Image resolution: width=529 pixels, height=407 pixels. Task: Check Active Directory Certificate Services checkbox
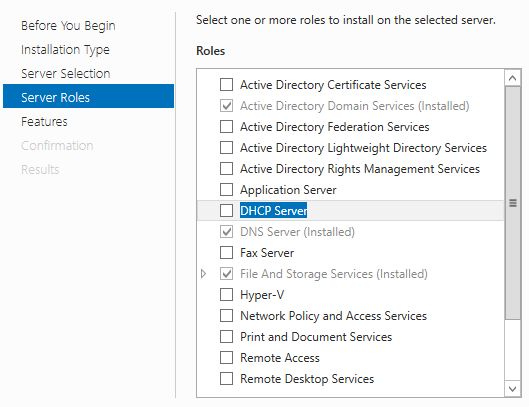[x=226, y=85]
